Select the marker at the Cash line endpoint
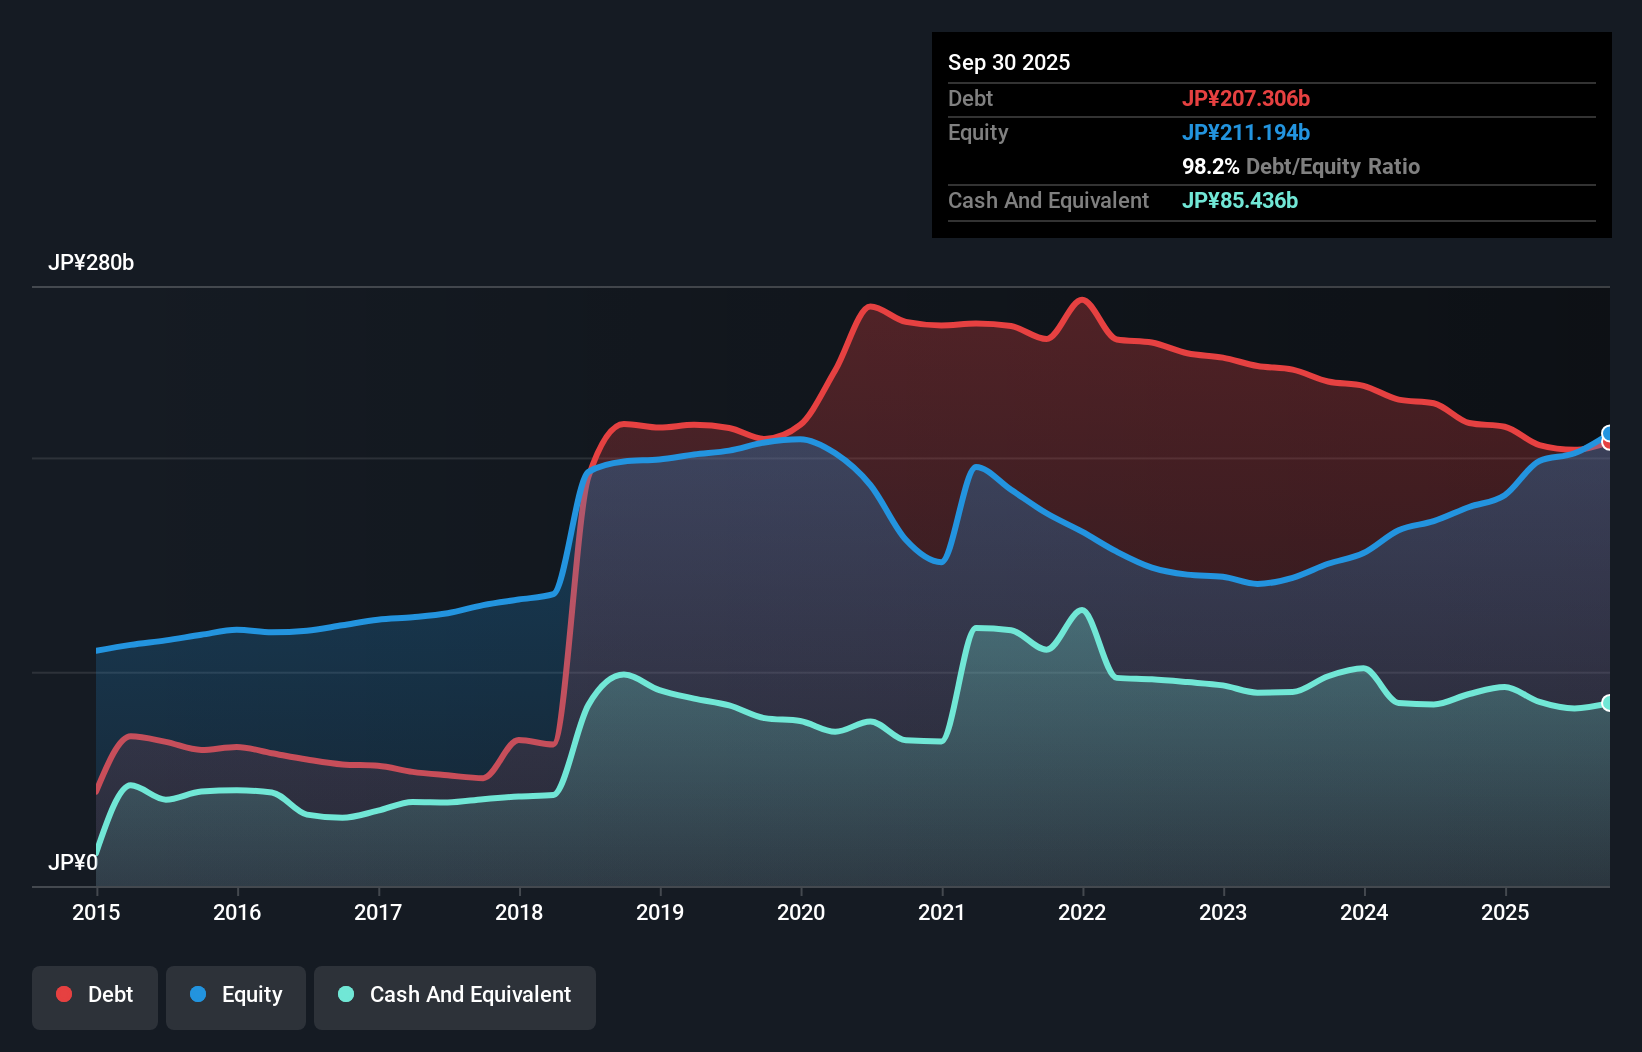The height and width of the screenshot is (1052, 1642). [x=1607, y=703]
